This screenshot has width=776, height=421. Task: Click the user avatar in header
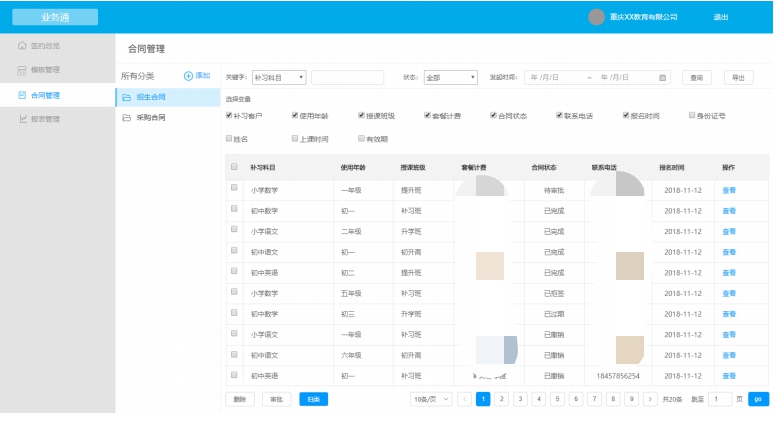coord(597,17)
